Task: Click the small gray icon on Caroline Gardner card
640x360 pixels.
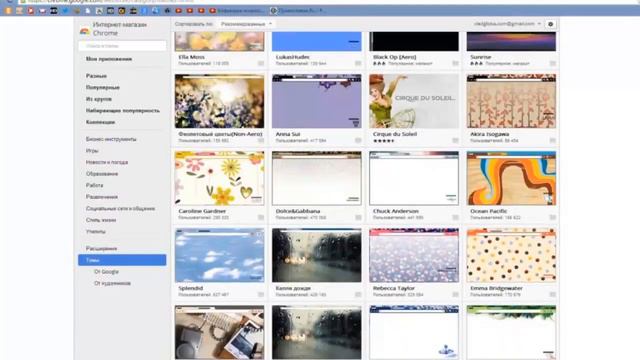Action: tap(260, 218)
